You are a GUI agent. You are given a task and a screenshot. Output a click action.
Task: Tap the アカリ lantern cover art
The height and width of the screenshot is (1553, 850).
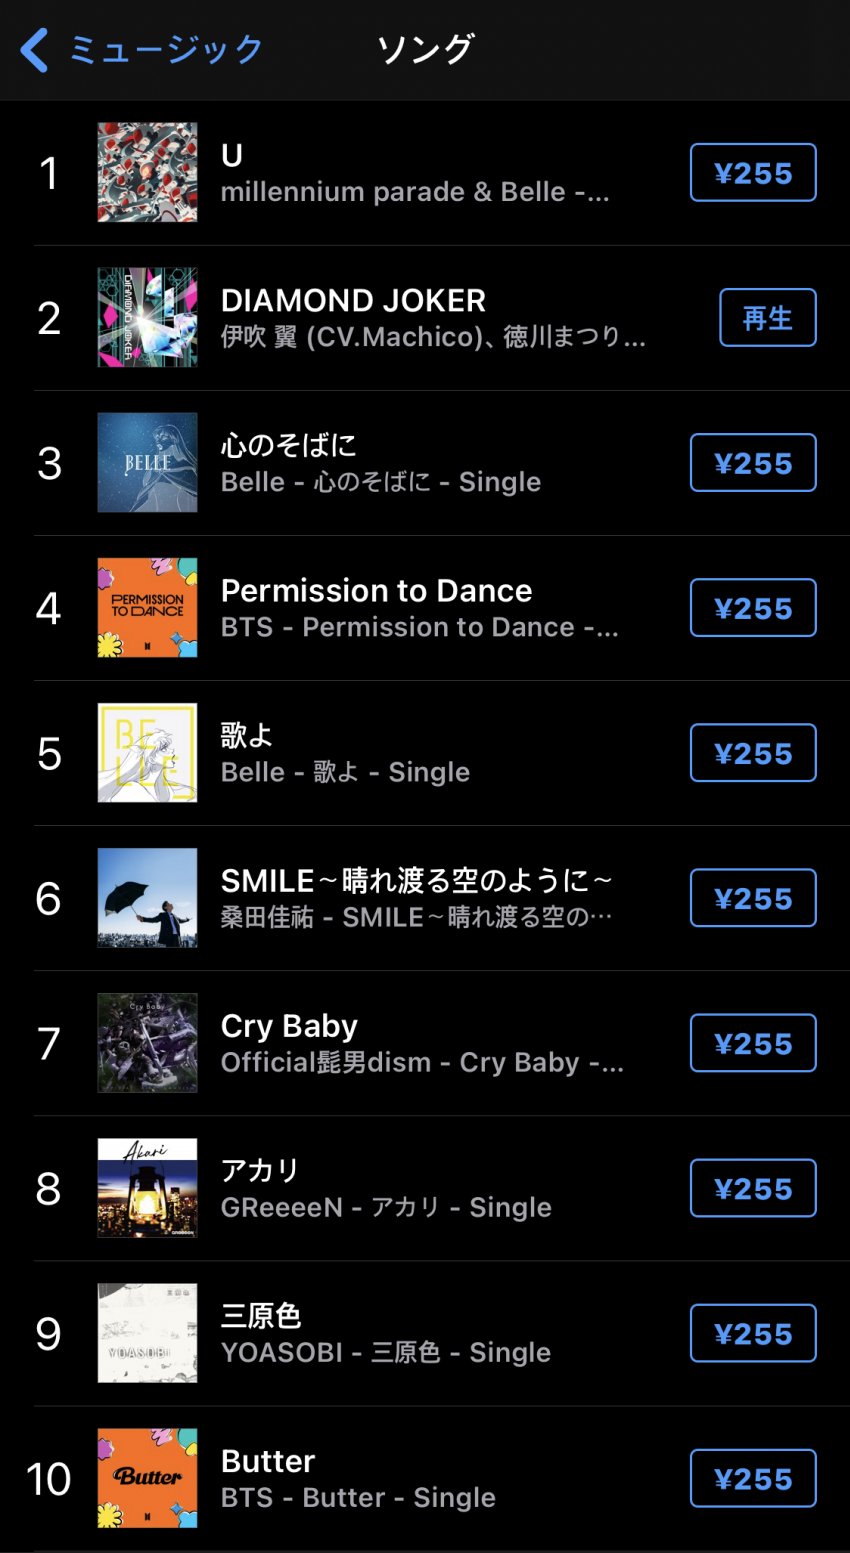[147, 1188]
